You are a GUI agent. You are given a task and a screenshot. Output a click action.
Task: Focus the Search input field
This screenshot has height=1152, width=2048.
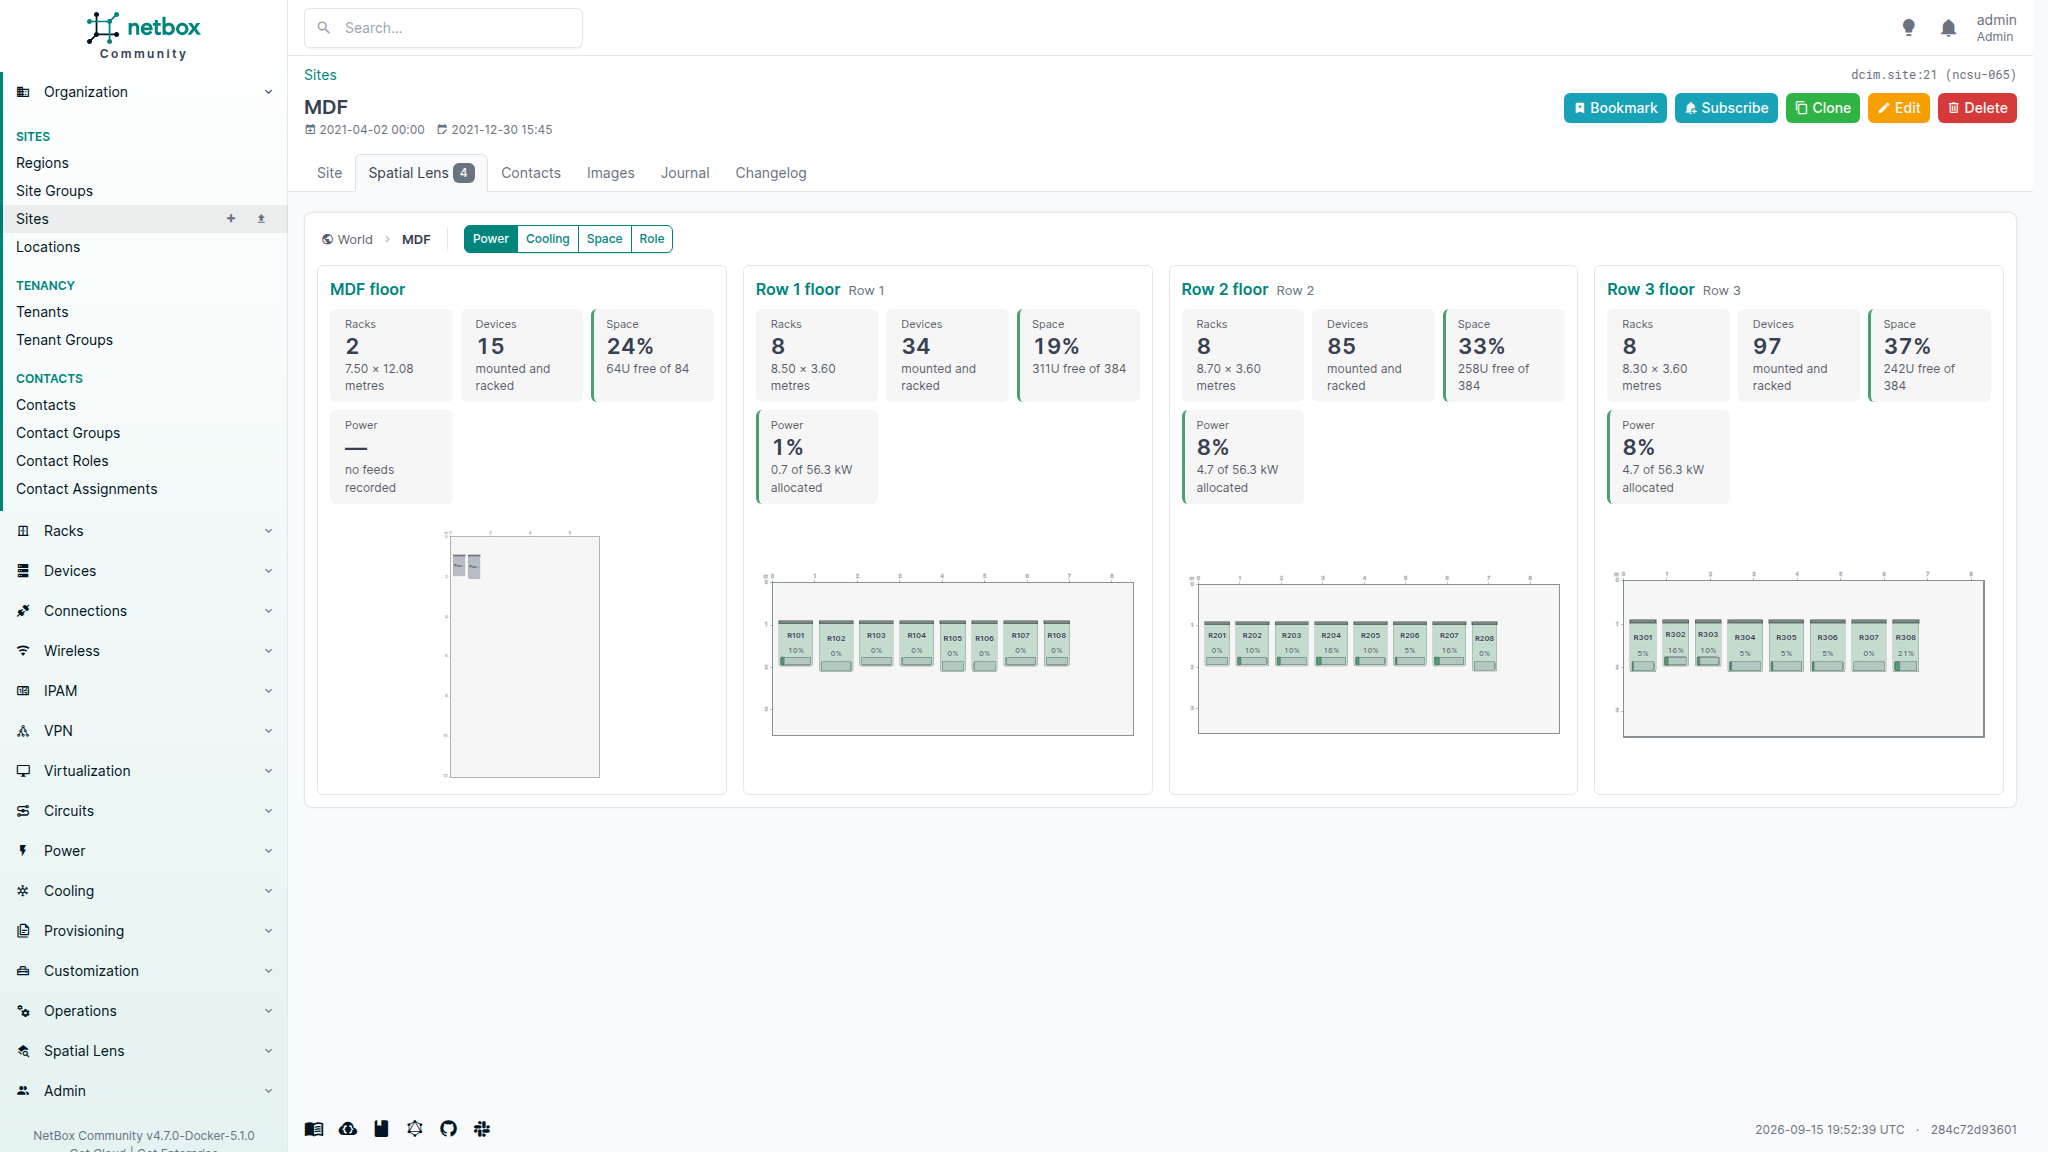click(x=443, y=28)
